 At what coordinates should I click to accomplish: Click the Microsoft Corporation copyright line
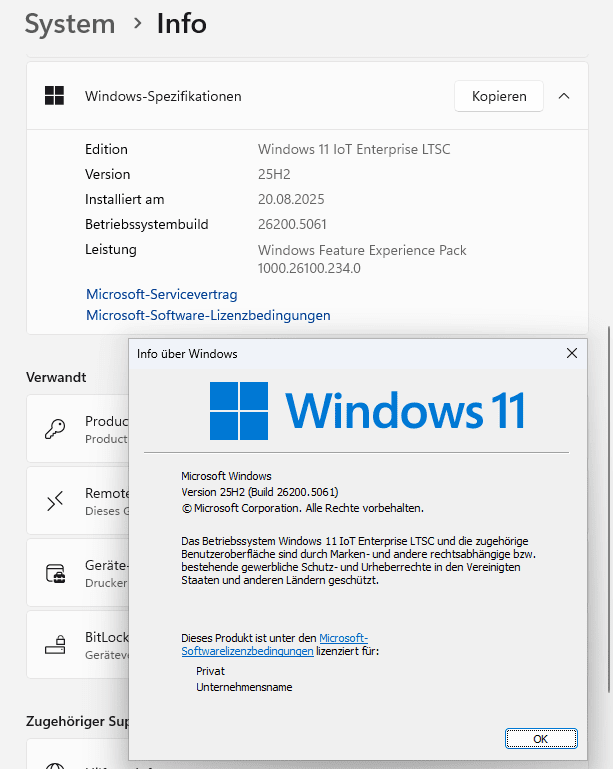(x=303, y=508)
